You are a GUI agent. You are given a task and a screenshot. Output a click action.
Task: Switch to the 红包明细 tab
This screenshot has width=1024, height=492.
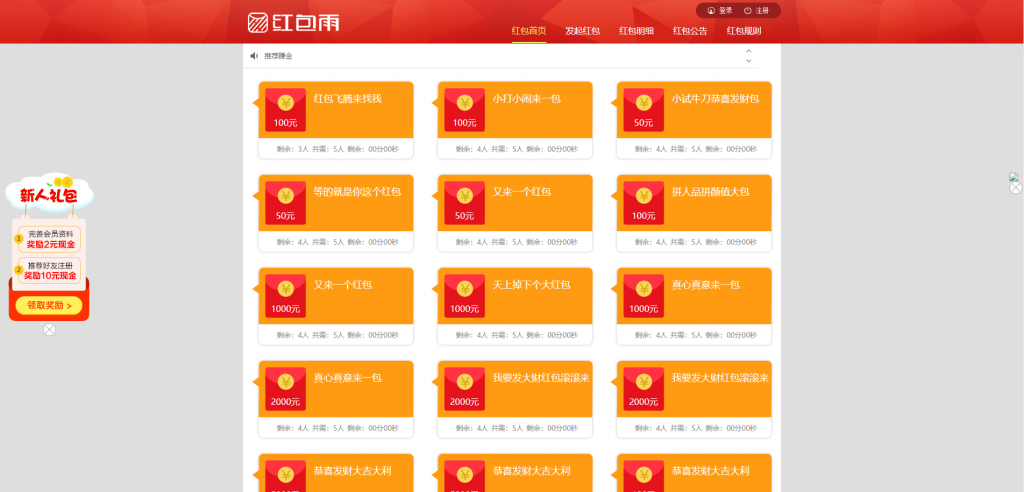tap(636, 31)
